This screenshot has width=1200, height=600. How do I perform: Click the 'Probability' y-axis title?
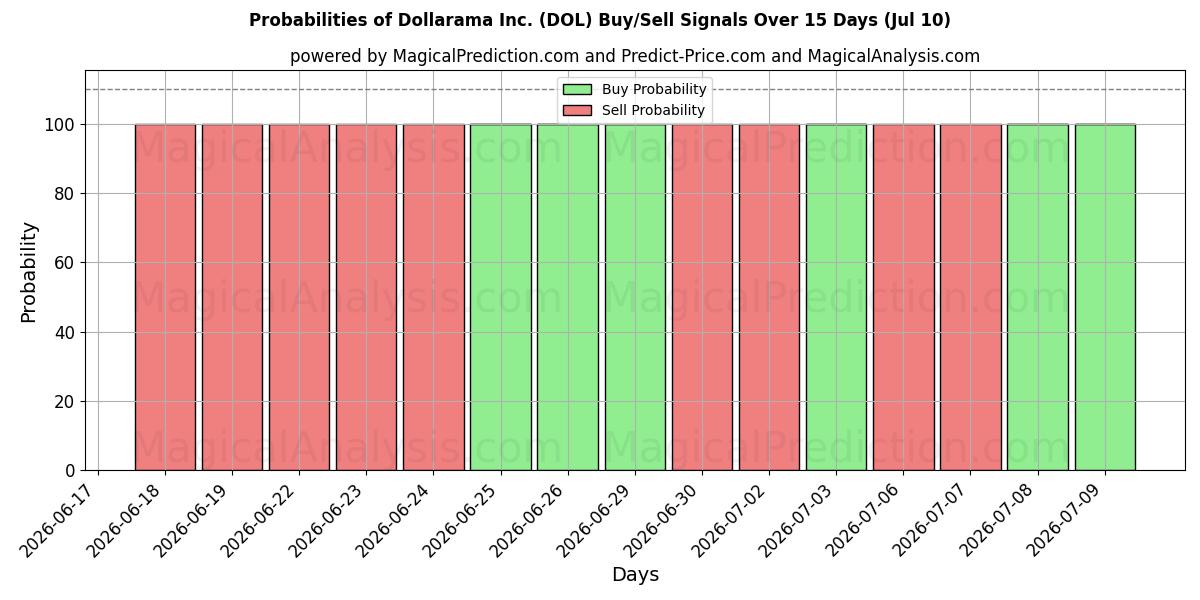[29, 271]
